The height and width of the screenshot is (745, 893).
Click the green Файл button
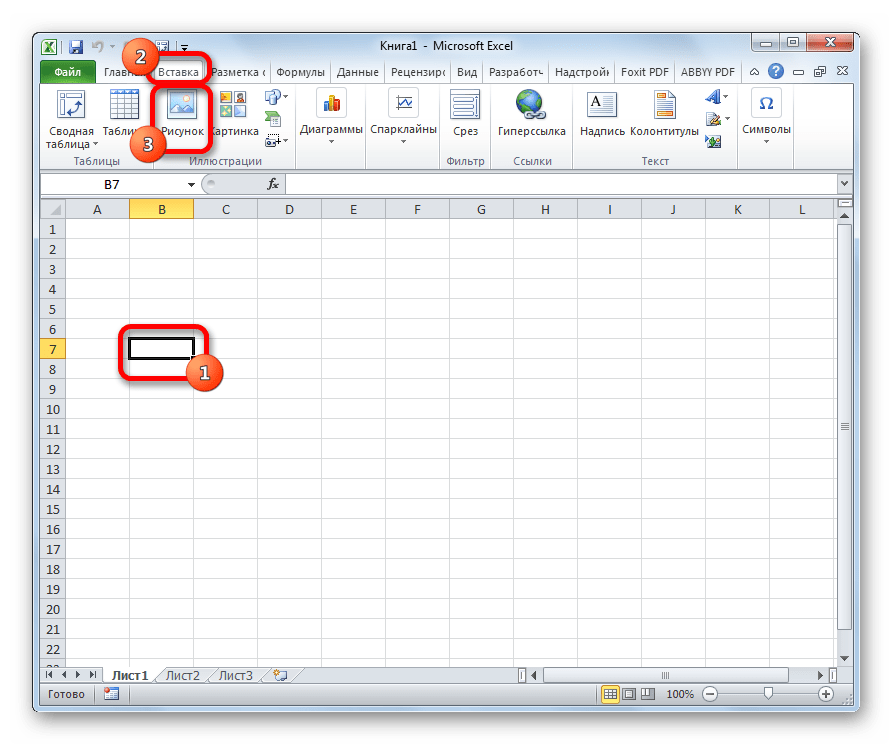pyautogui.click(x=67, y=72)
